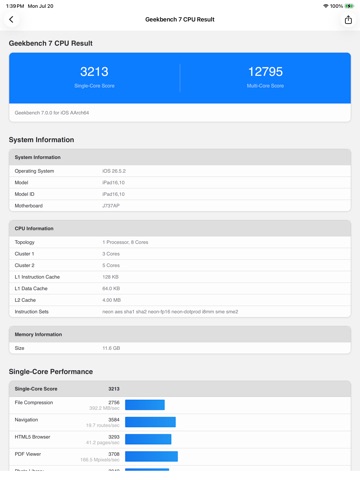Screen dimensions: 360x480
Task: Select the 64.0 KB cache value
Action: coord(111,288)
